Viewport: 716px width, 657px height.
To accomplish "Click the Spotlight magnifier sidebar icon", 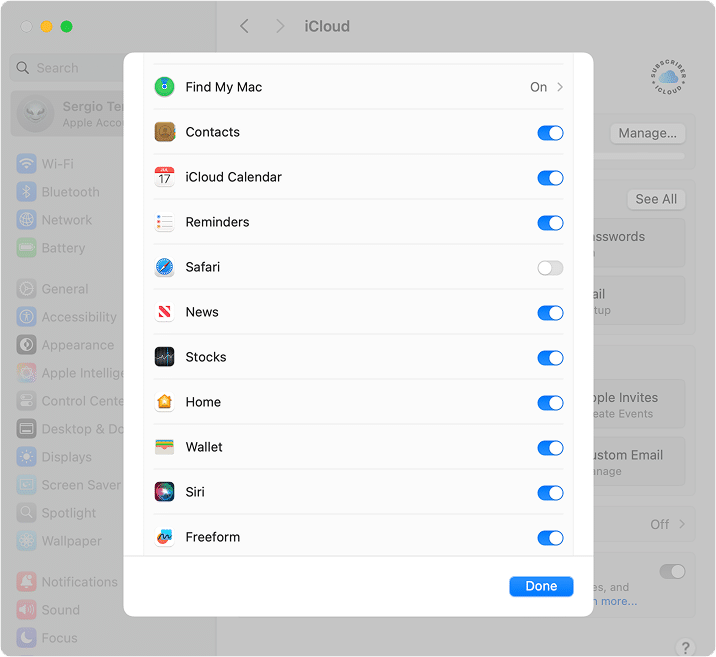I will click(x=26, y=513).
